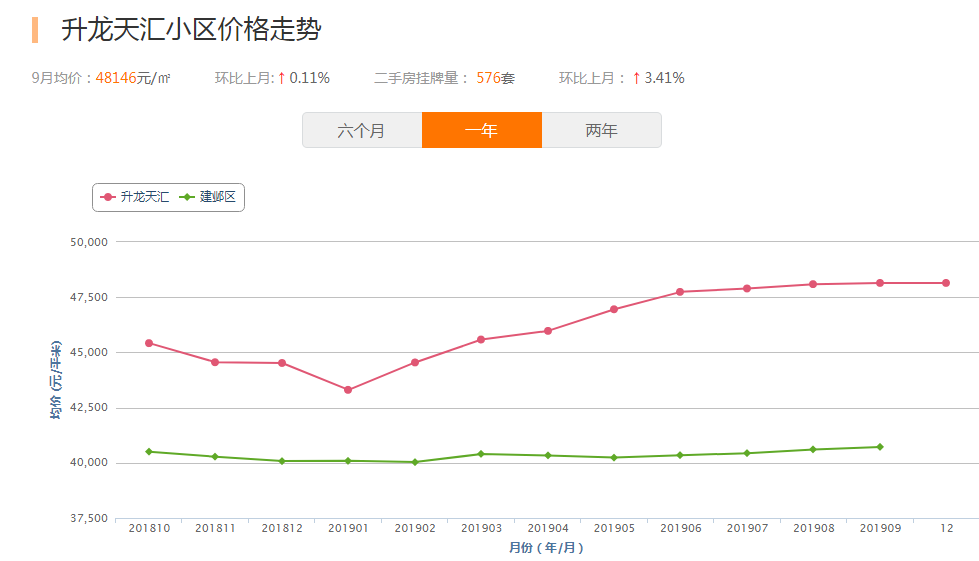Viewport: 979px width, 561px height.
Task: Click the 升龙天汇小区价格走势 heading
Action: (x=192, y=30)
